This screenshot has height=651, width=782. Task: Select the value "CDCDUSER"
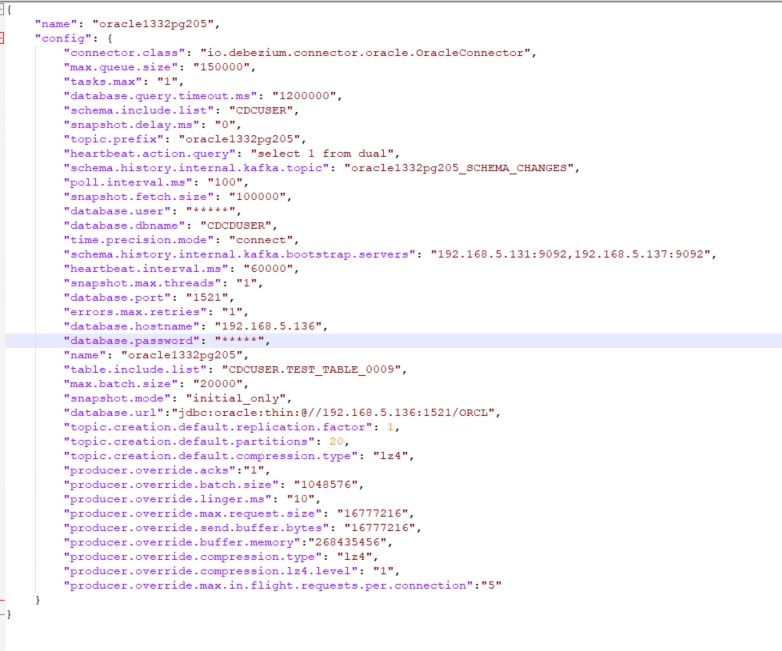(236, 226)
